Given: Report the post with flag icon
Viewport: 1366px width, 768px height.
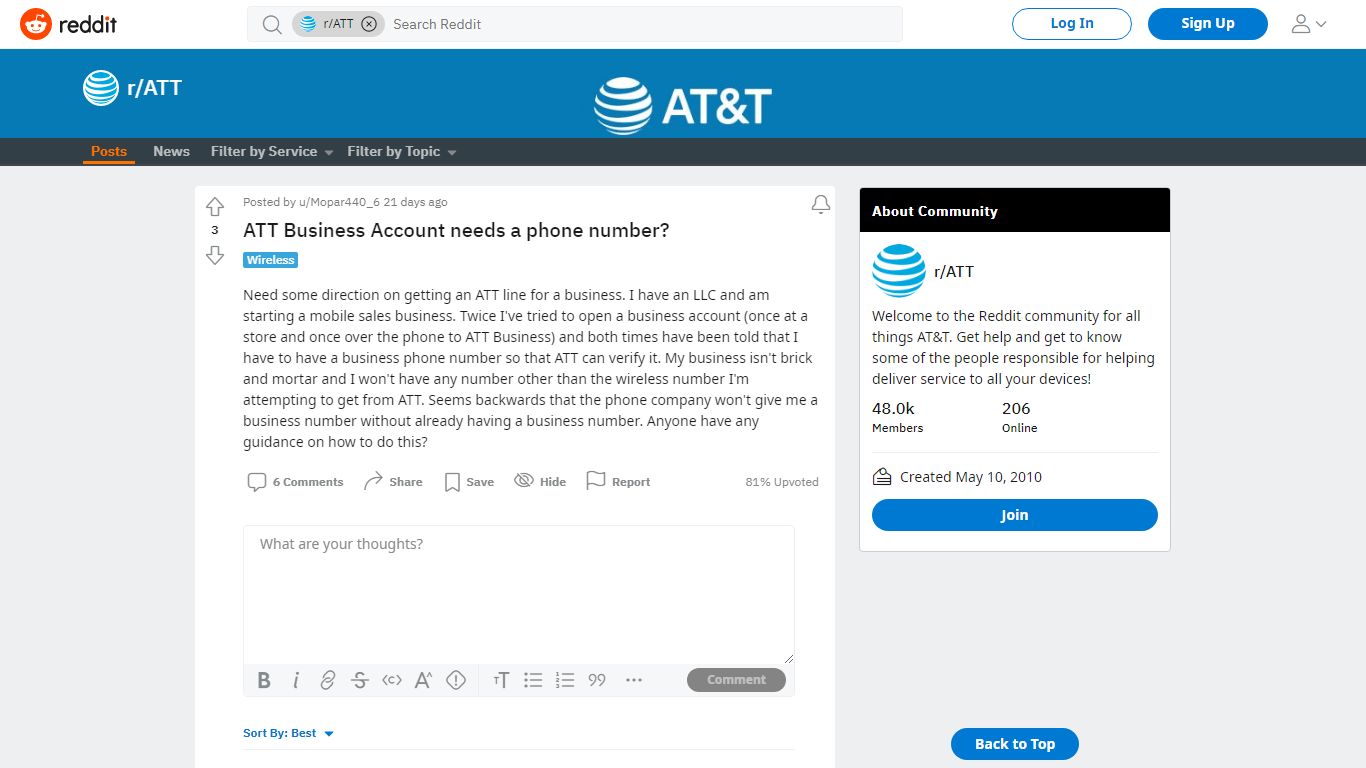Looking at the screenshot, I should pyautogui.click(x=618, y=482).
